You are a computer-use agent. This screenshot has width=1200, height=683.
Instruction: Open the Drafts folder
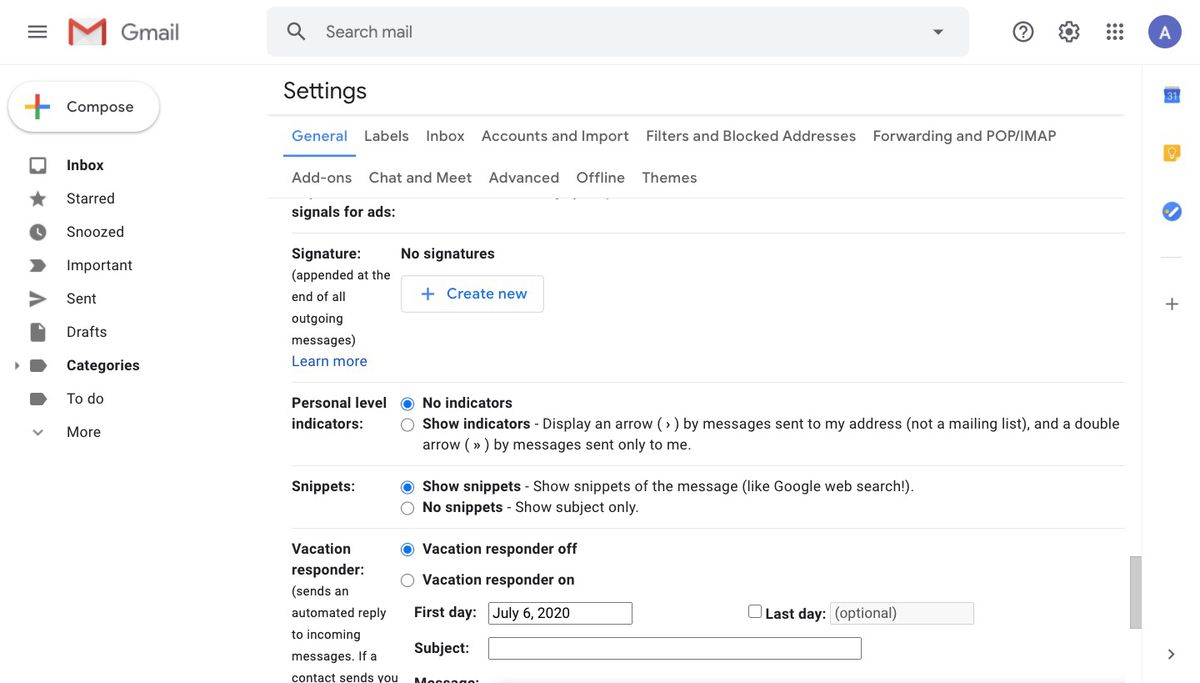point(86,332)
